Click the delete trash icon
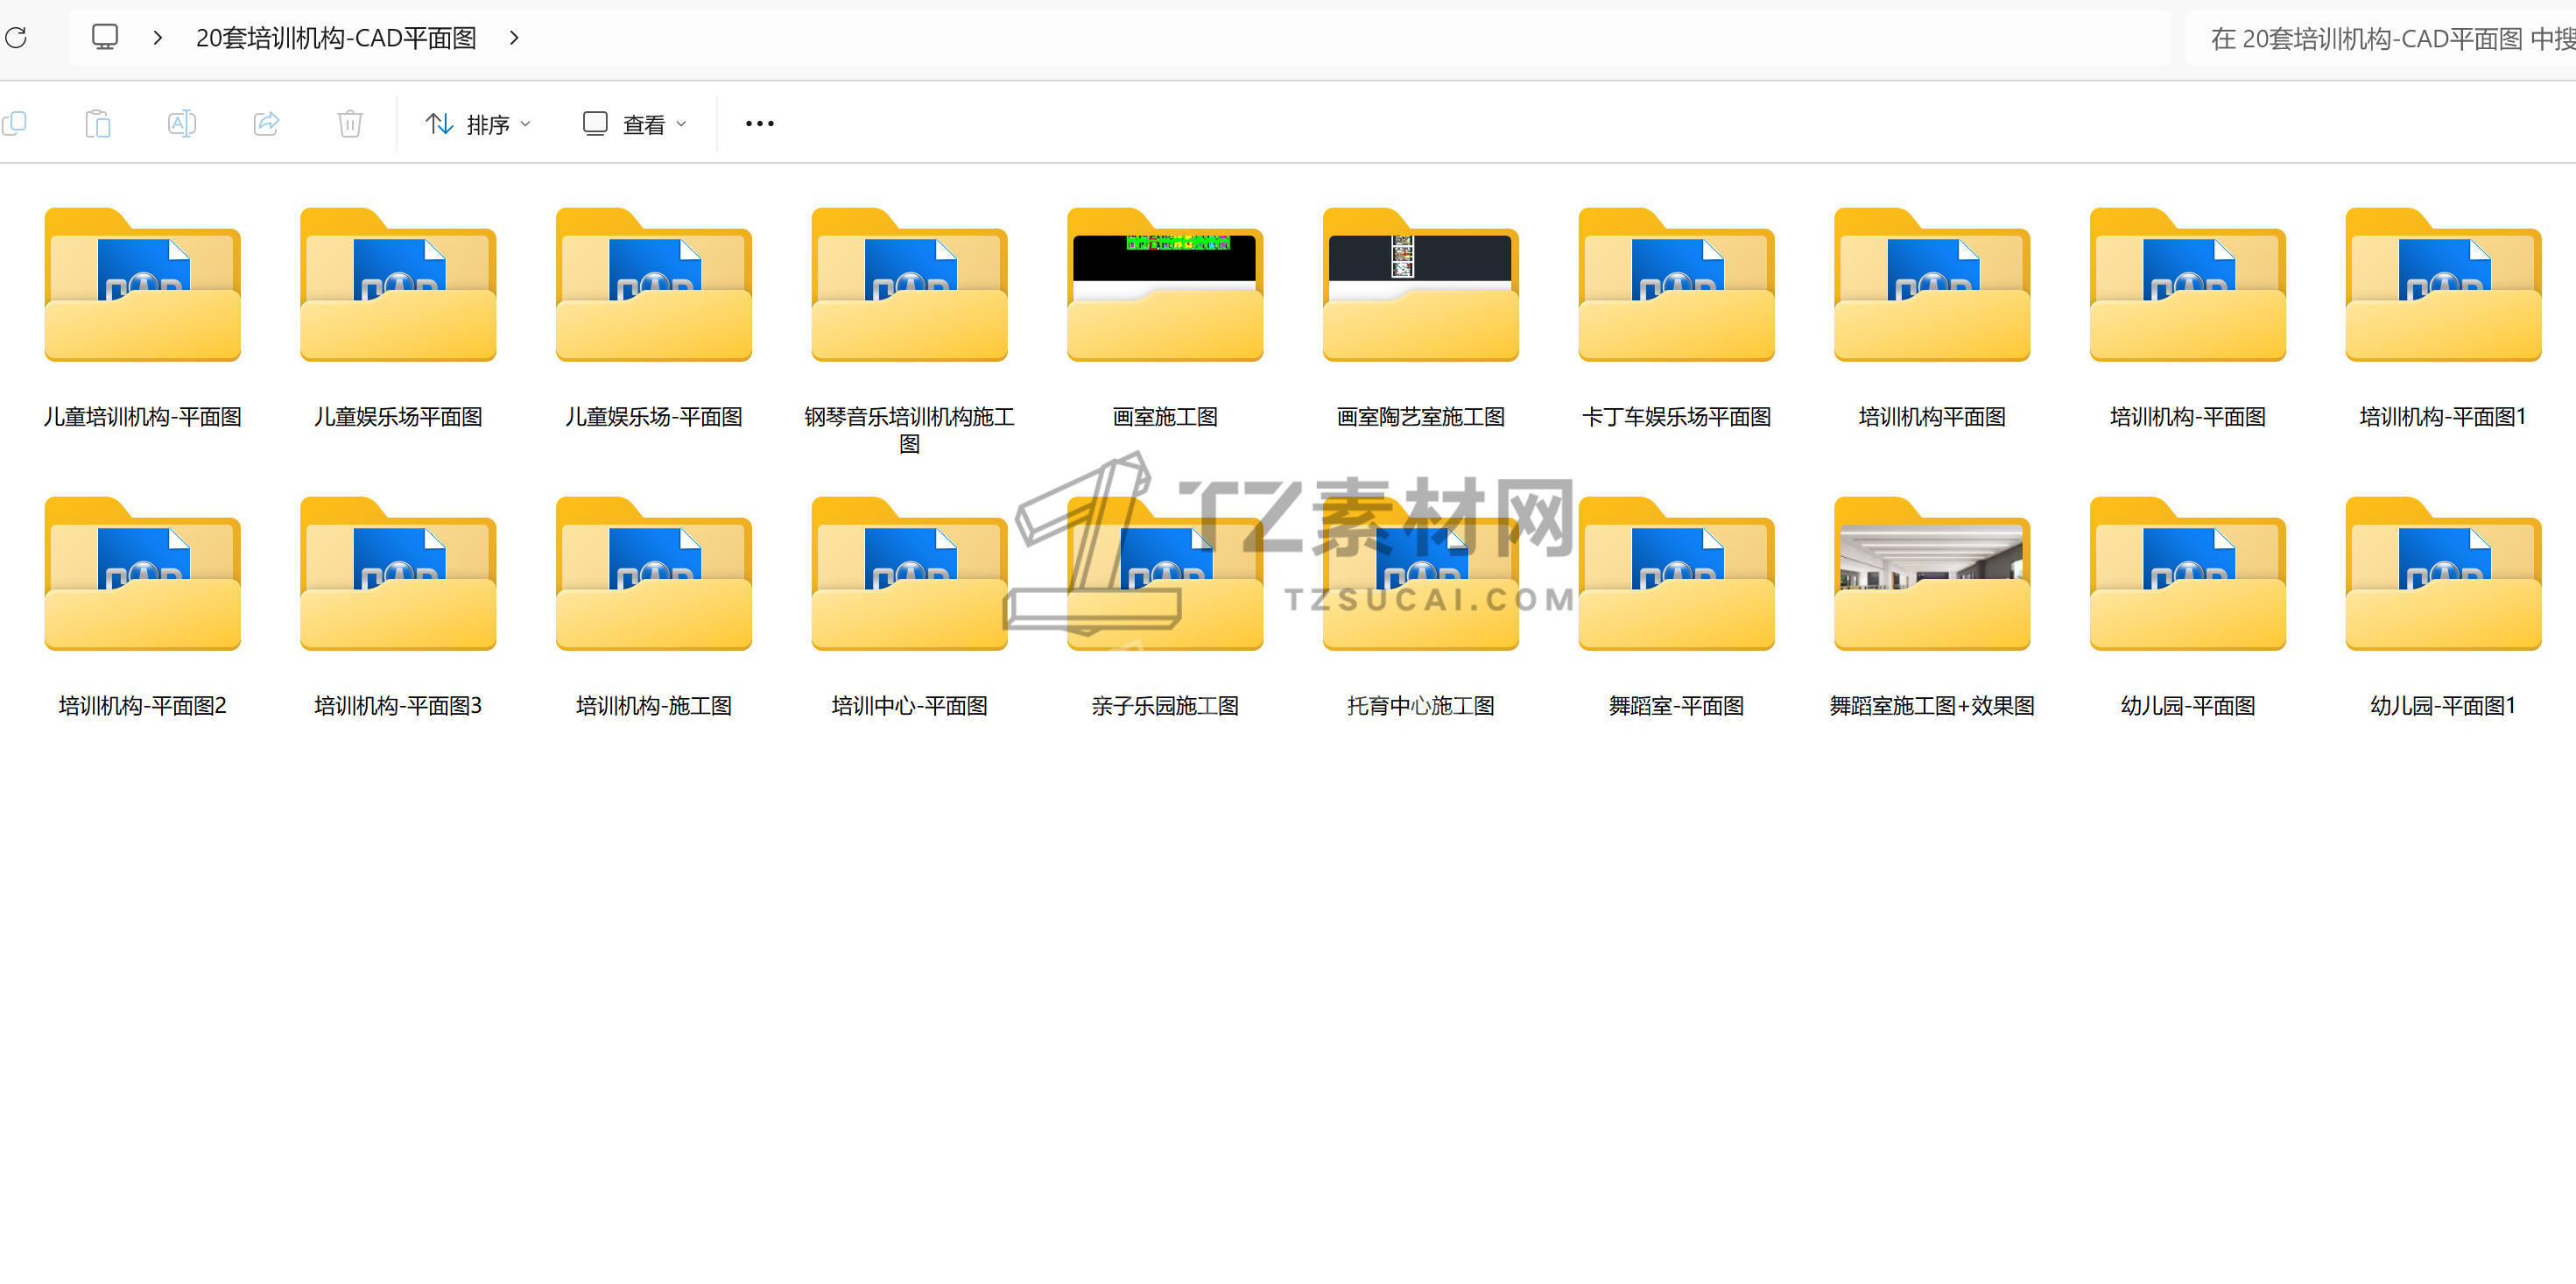The height and width of the screenshot is (1284, 2576). coord(350,123)
